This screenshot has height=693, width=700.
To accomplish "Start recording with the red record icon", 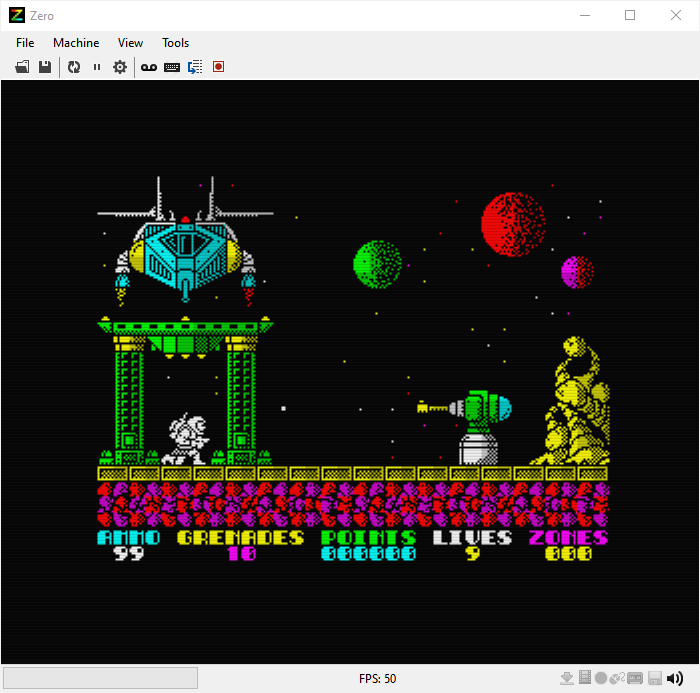I will coord(218,67).
